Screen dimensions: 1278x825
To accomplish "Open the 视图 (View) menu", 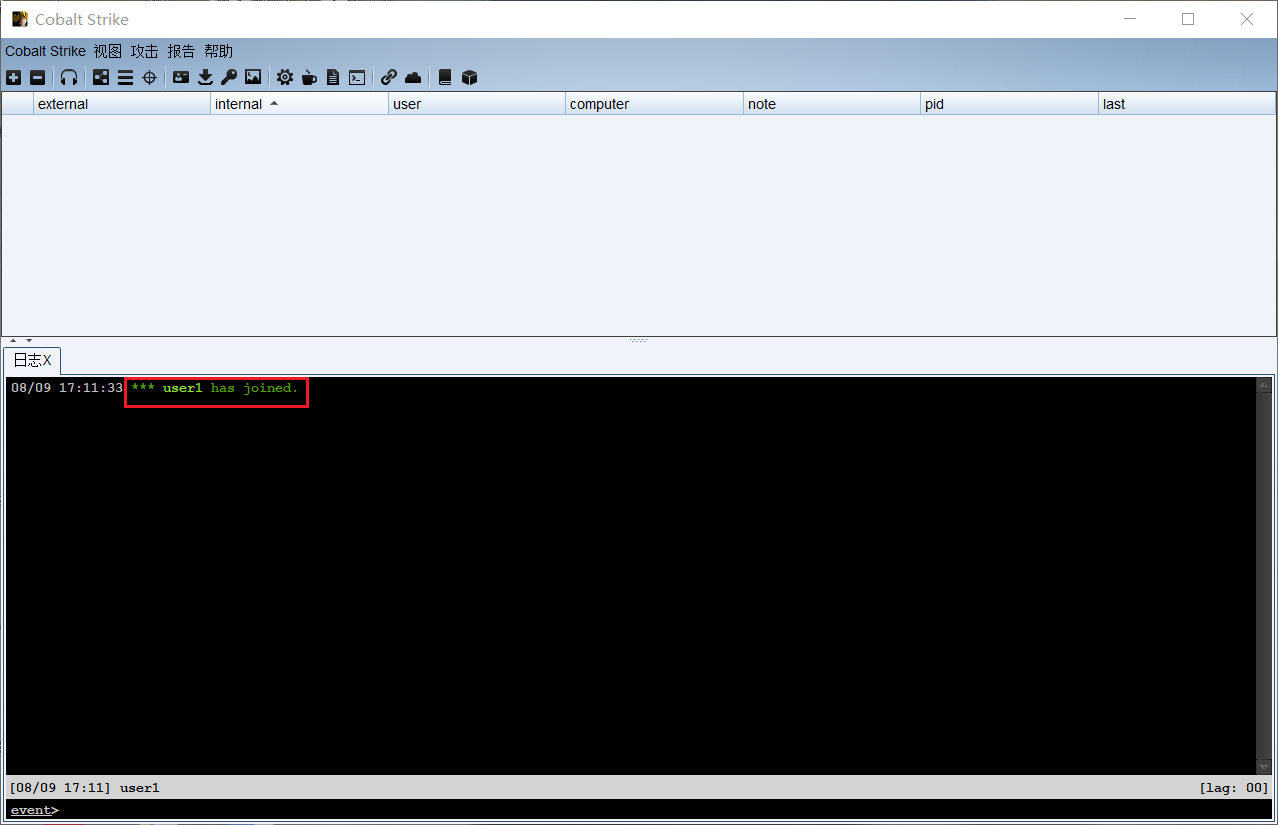I will click(x=108, y=51).
